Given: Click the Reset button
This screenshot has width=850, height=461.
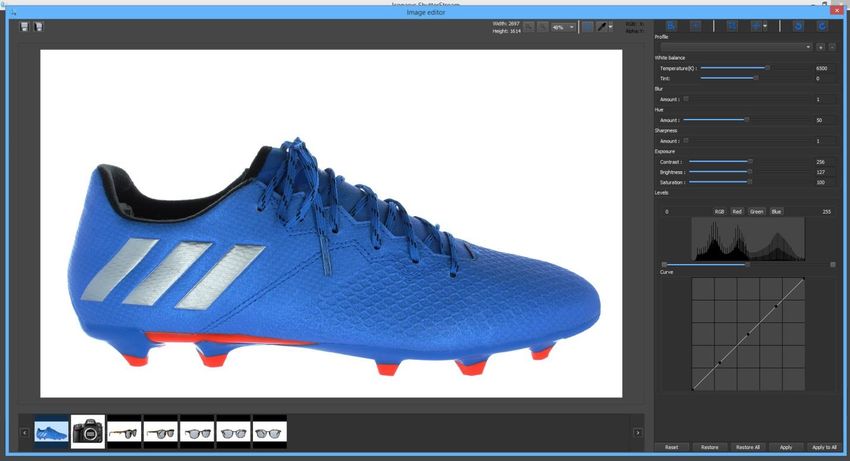Looking at the screenshot, I should pos(671,447).
